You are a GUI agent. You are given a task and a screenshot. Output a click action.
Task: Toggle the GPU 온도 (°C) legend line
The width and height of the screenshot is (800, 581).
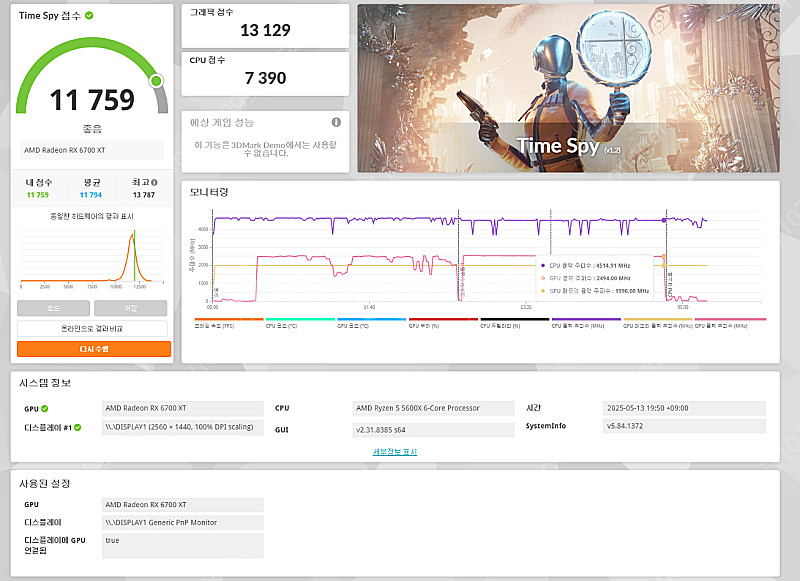point(371,323)
